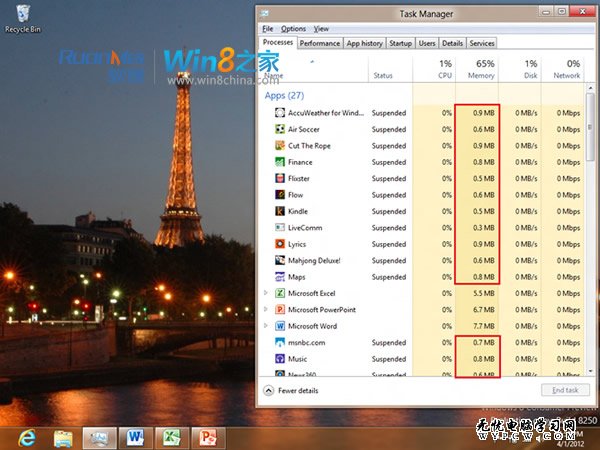The height and width of the screenshot is (450, 600).
Task: Click Microsoft PowerPoint's 6.7 MB memory value
Action: tap(484, 310)
